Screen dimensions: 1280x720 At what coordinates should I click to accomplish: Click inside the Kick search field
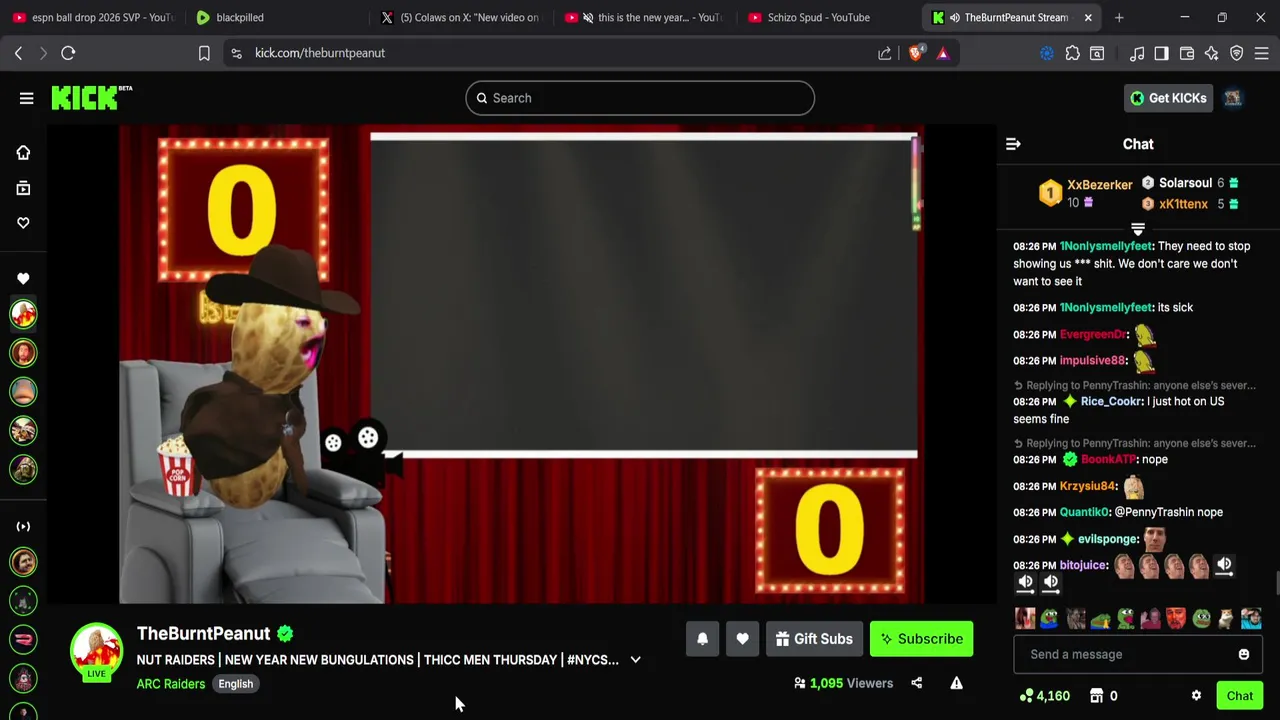[x=640, y=98]
